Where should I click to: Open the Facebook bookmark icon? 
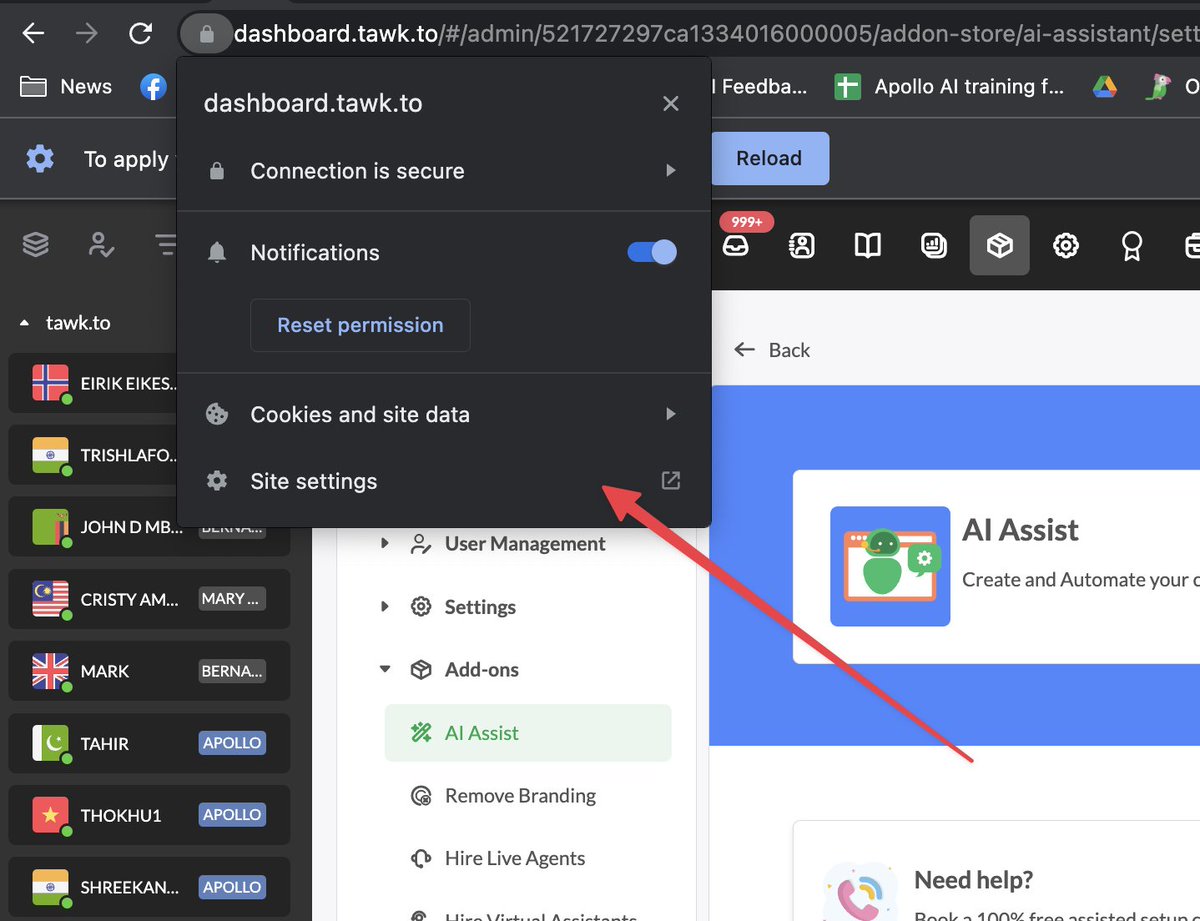coord(153,87)
